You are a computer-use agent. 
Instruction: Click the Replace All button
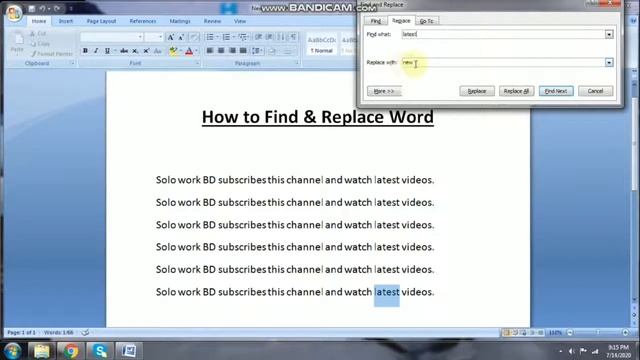click(516, 91)
